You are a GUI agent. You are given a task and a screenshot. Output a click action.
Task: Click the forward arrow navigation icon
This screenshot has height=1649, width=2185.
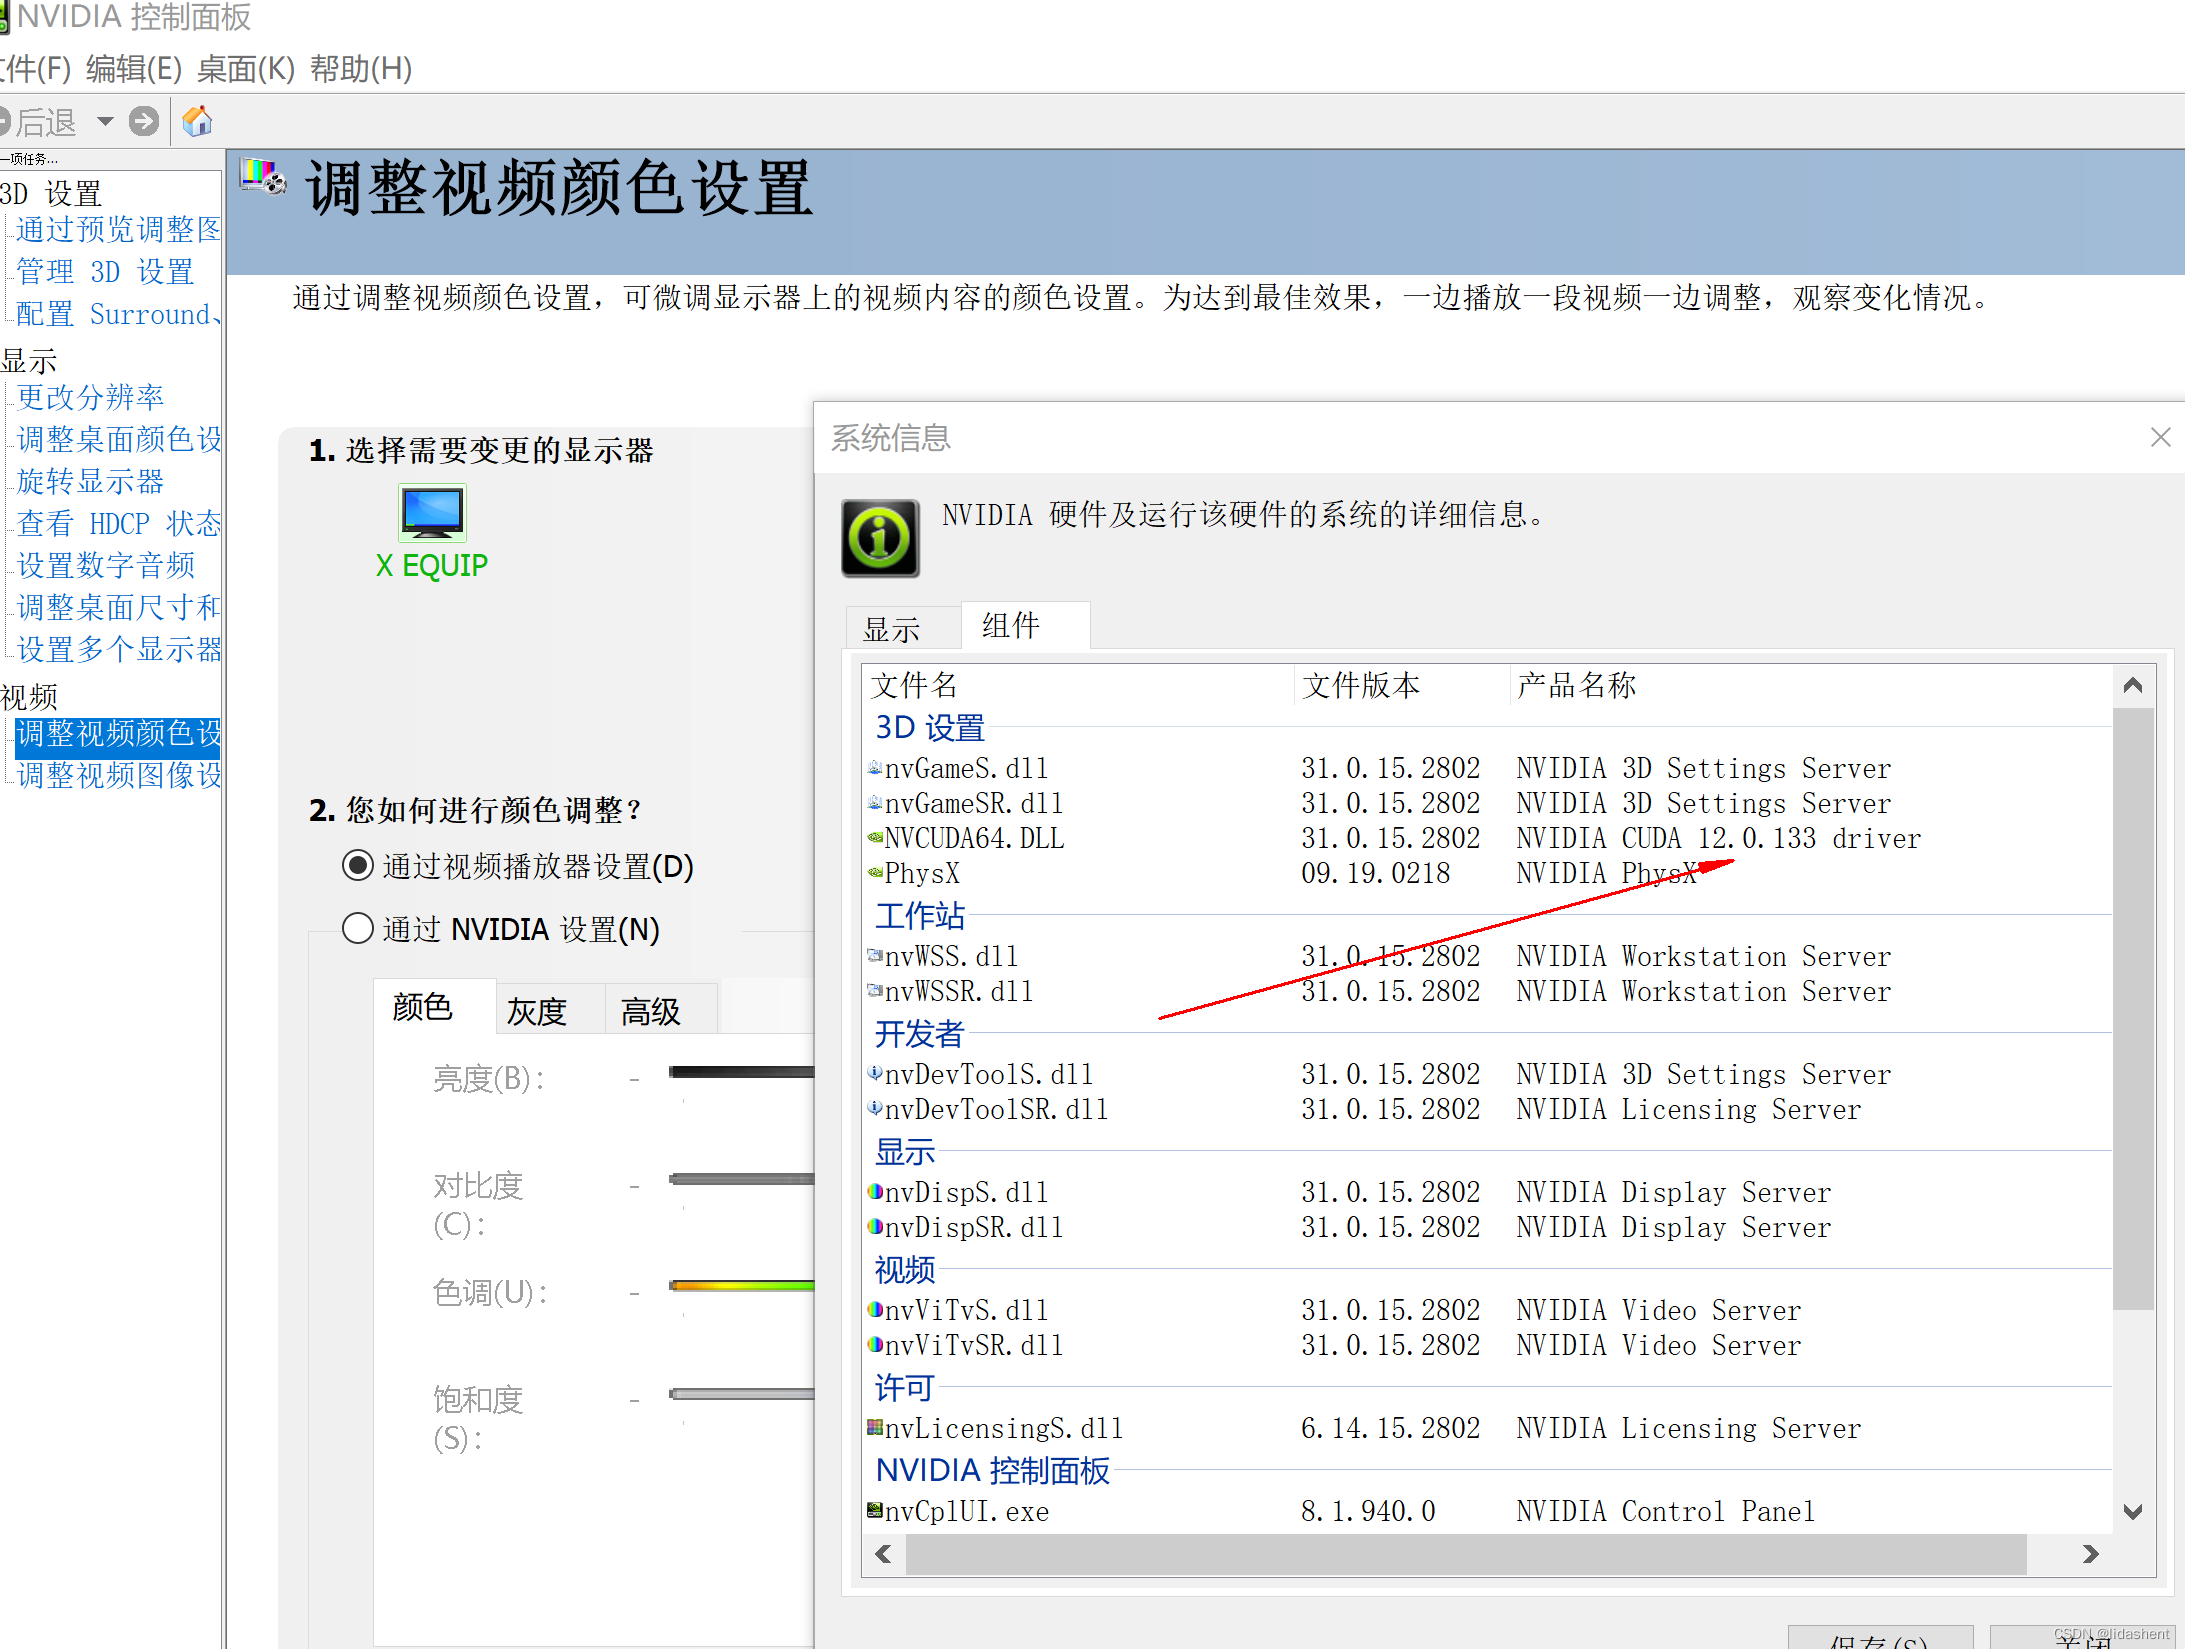144,122
